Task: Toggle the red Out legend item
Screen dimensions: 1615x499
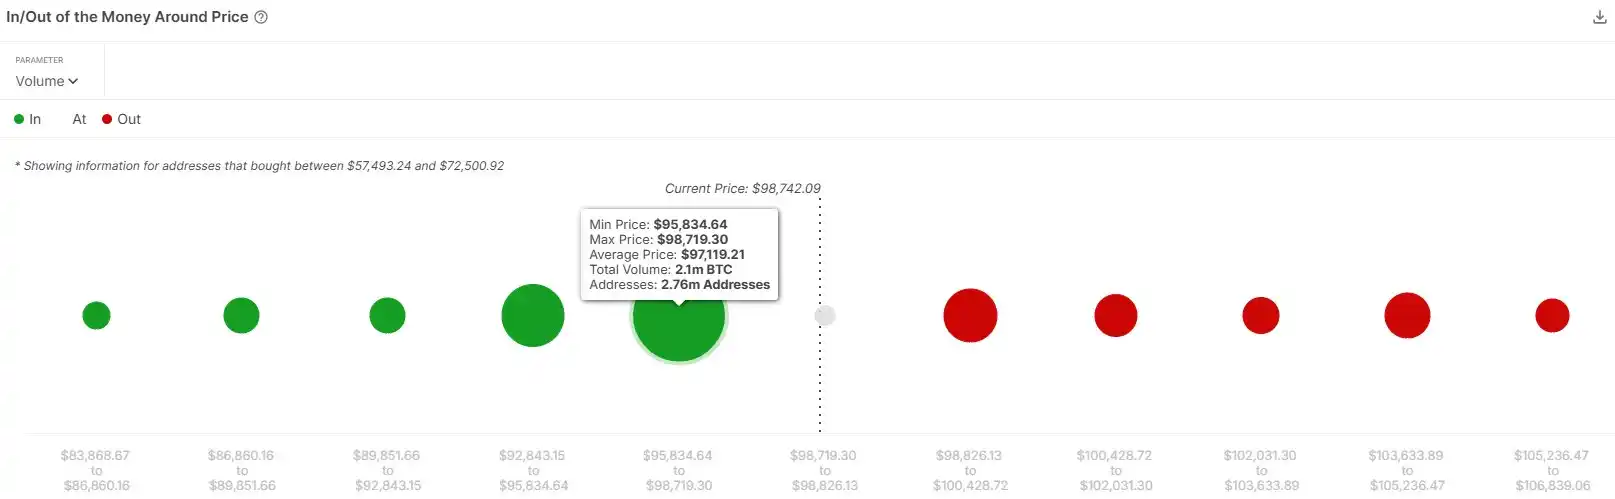Action: click(x=122, y=119)
